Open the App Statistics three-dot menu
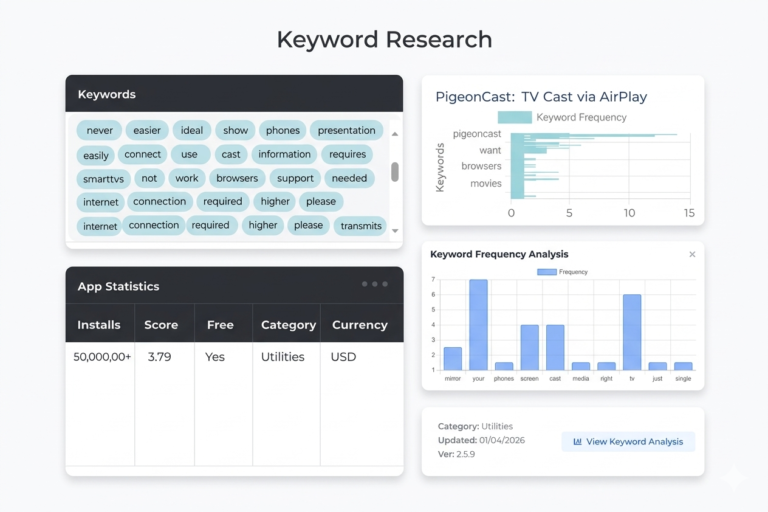Image resolution: width=768 pixels, height=512 pixels. coord(374,284)
